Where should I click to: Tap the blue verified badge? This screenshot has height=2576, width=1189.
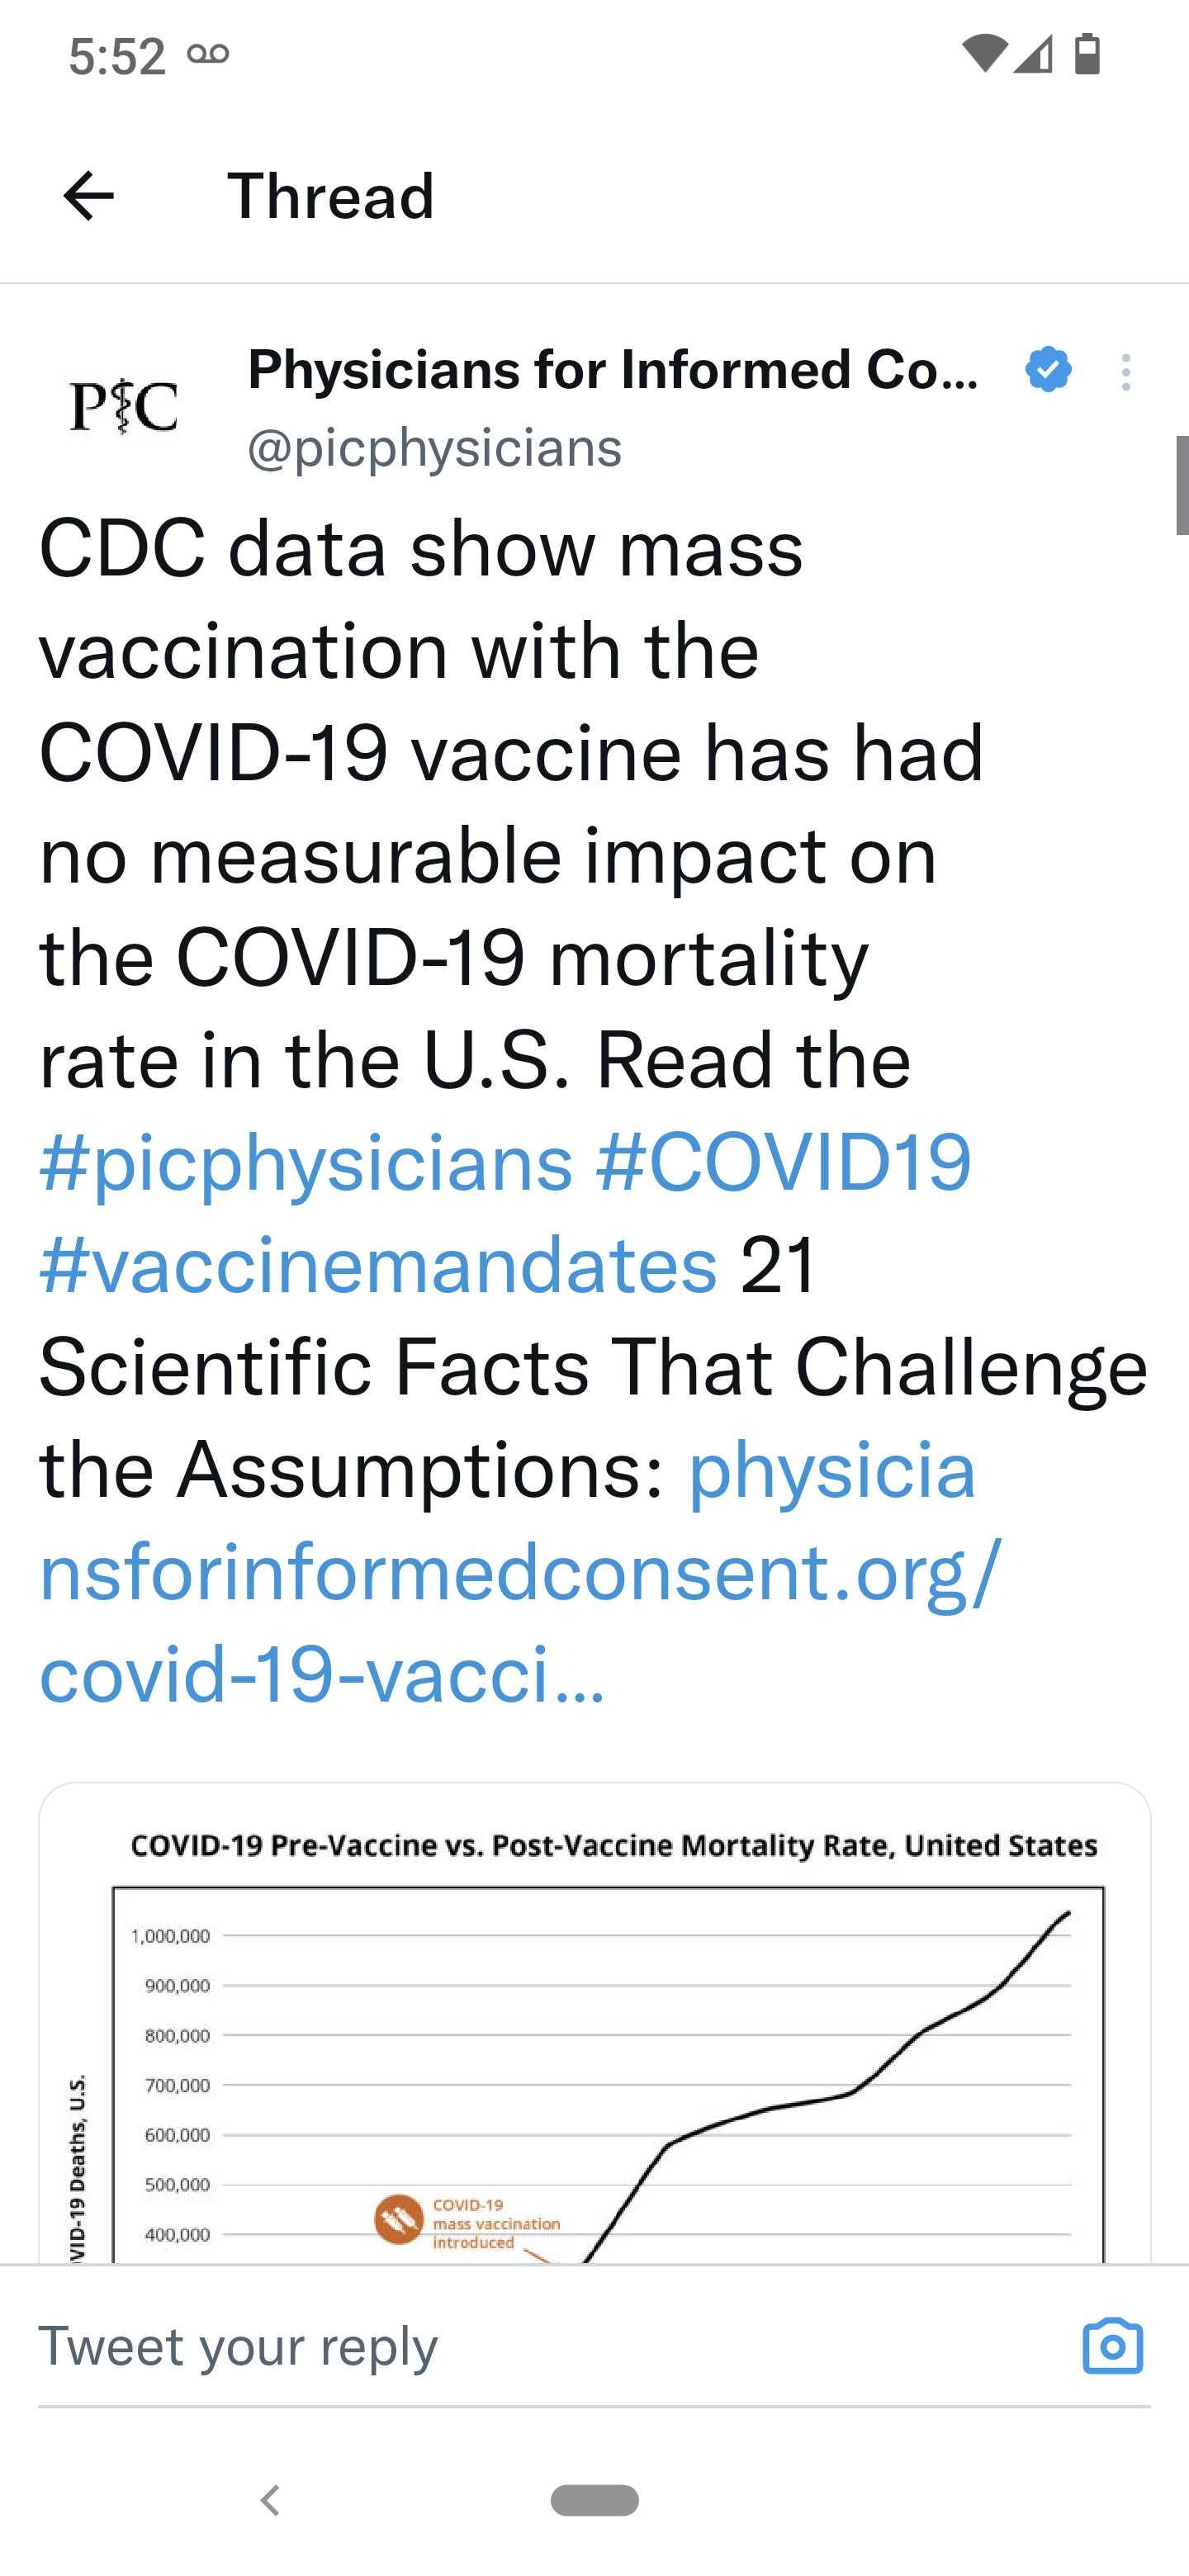pos(1048,369)
